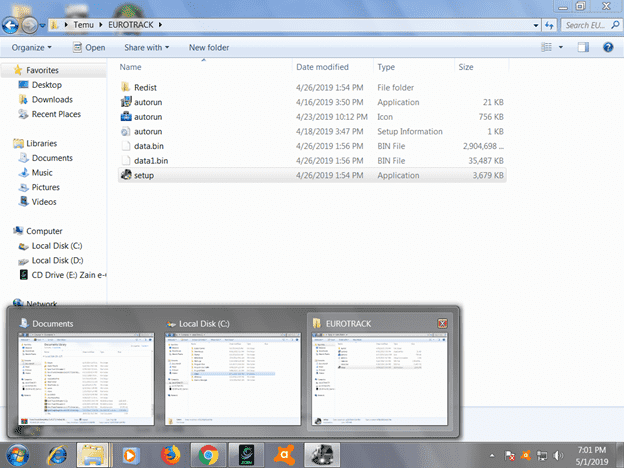Open CD Drive (E:) Zain in sidebar

(68, 275)
